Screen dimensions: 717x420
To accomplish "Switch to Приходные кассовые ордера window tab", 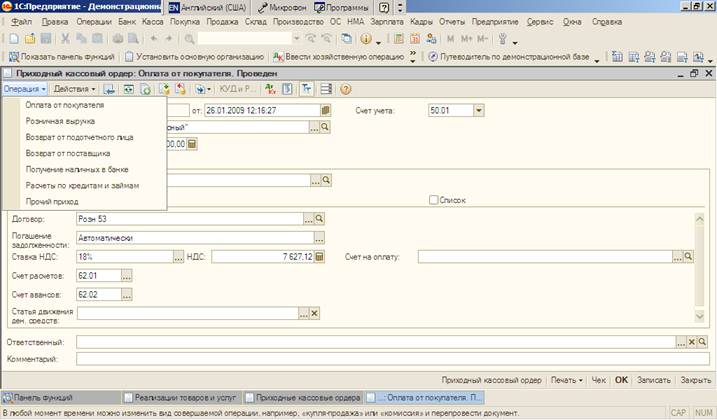I will (x=303, y=398).
